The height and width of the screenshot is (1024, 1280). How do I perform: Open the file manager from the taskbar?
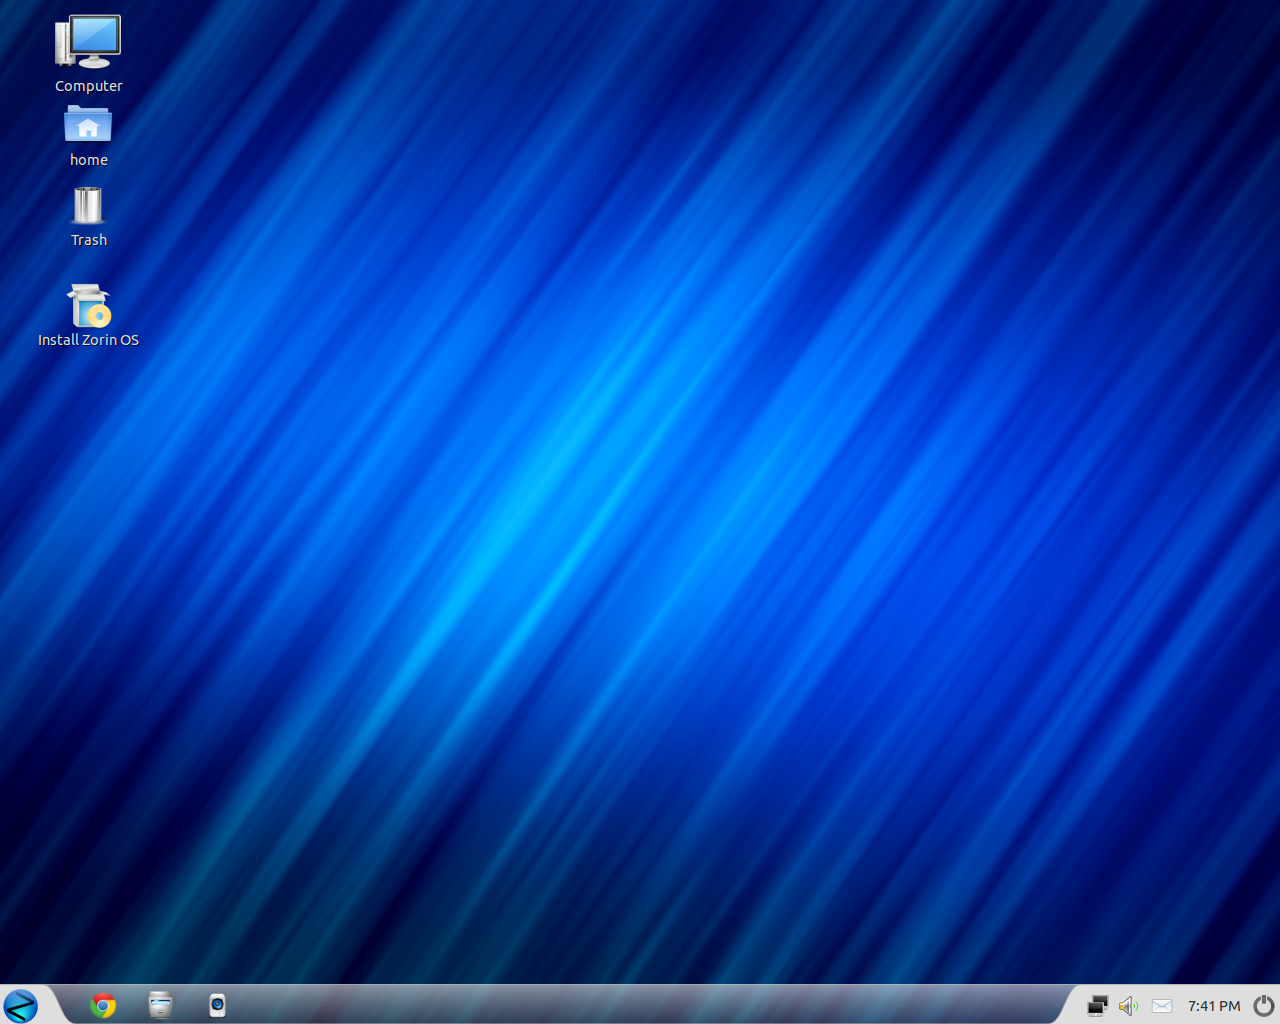(x=160, y=1004)
